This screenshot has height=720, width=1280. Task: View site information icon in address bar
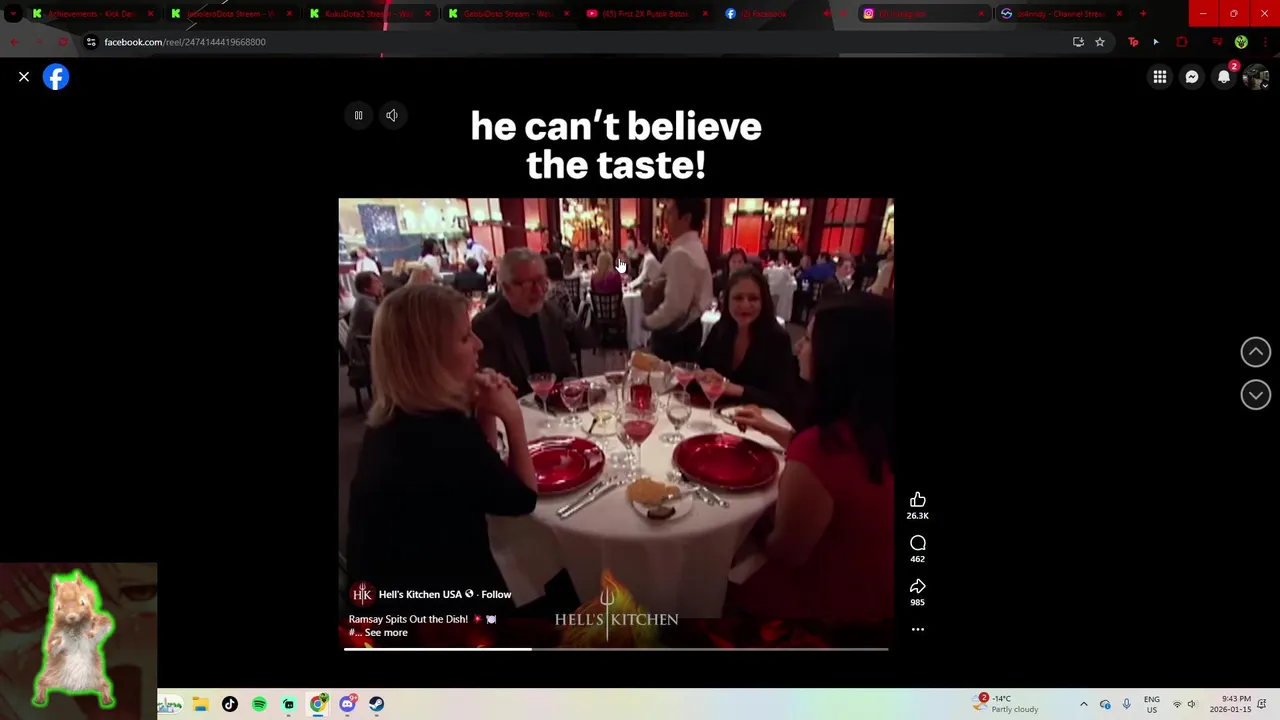click(91, 42)
